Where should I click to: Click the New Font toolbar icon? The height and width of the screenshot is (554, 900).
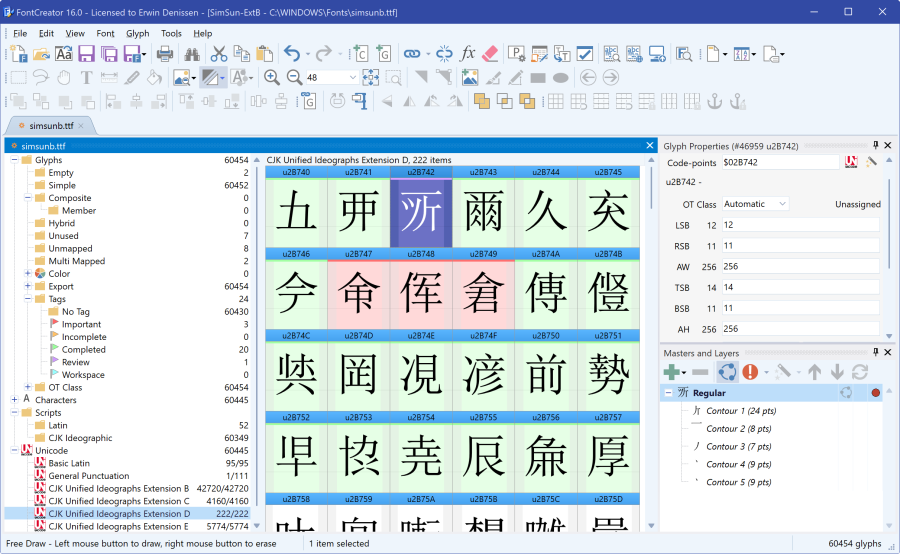pos(18,54)
